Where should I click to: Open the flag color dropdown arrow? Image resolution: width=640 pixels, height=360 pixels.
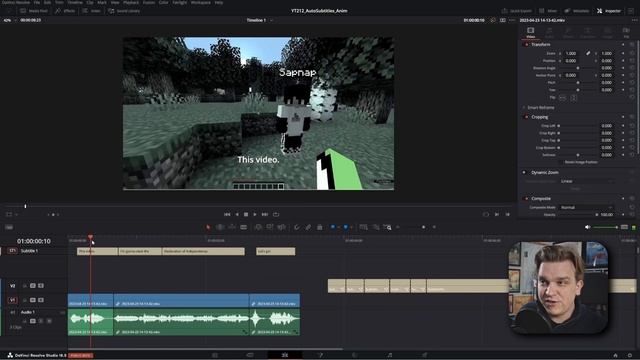click(338, 227)
